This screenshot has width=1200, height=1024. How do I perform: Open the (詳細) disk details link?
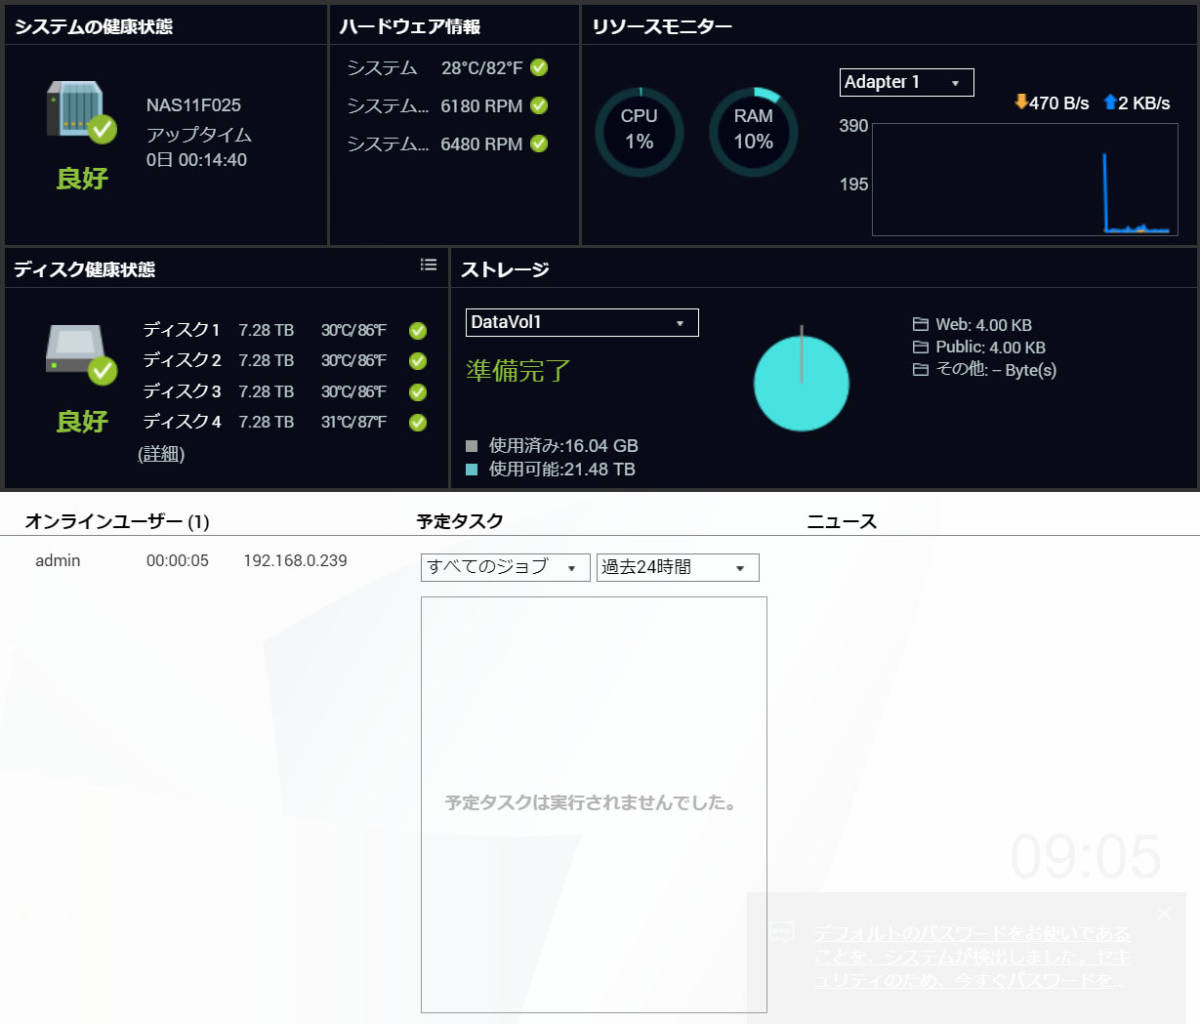click(161, 454)
